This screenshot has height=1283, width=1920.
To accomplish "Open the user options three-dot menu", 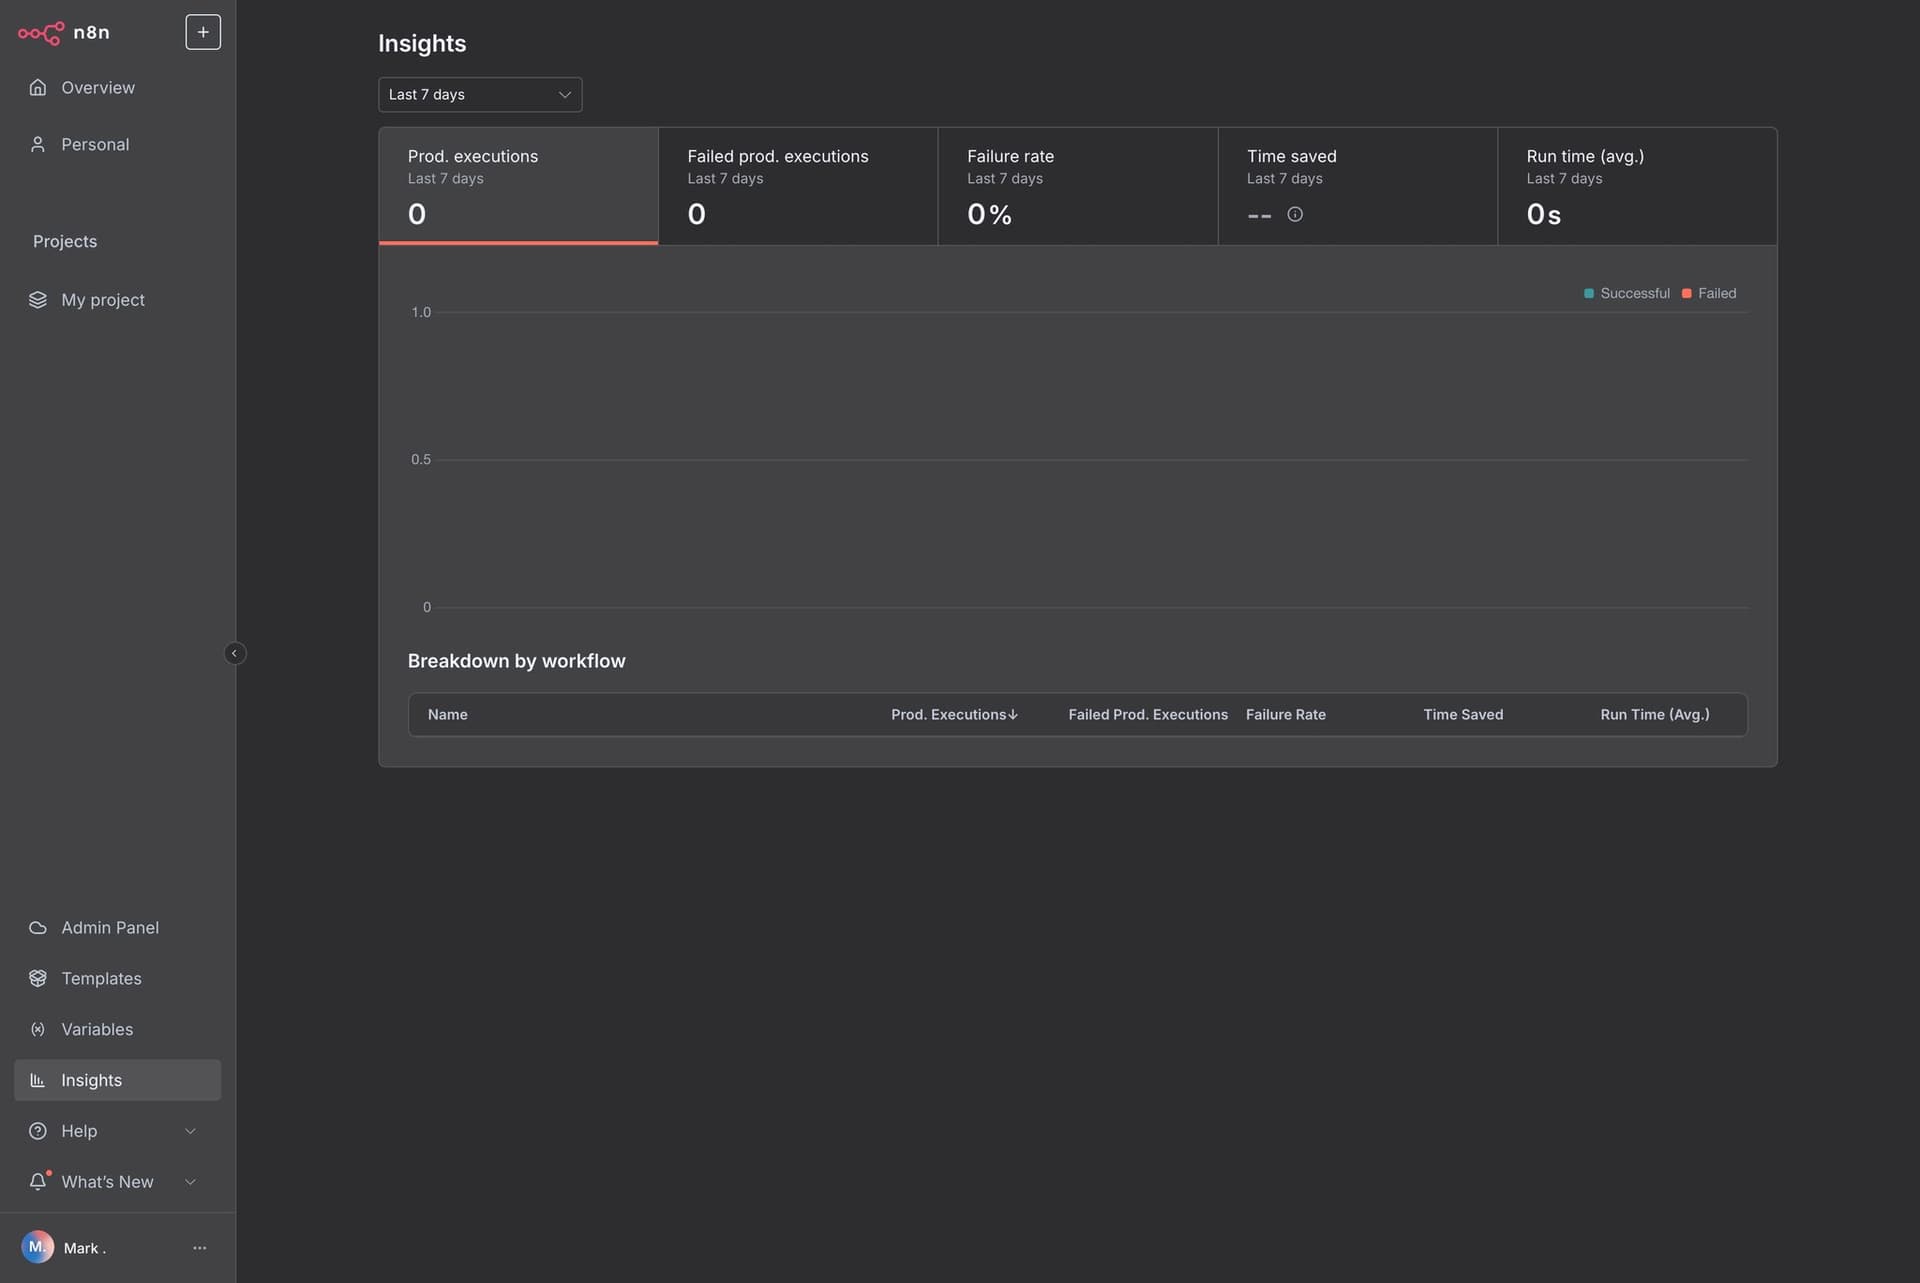I will (x=200, y=1248).
